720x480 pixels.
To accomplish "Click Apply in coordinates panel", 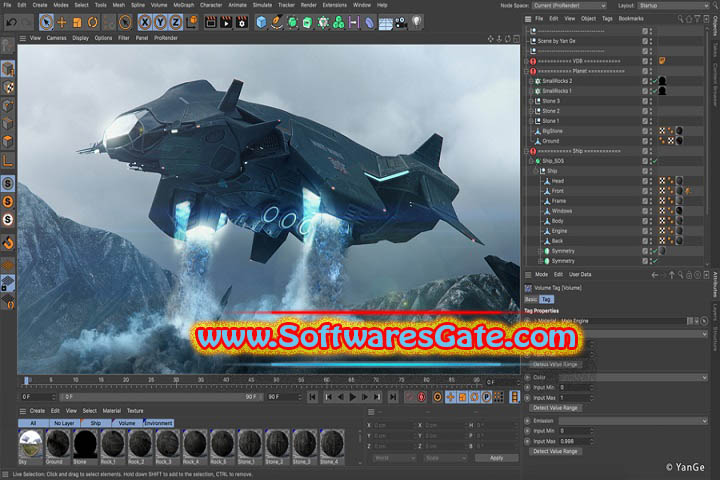I will coord(496,458).
